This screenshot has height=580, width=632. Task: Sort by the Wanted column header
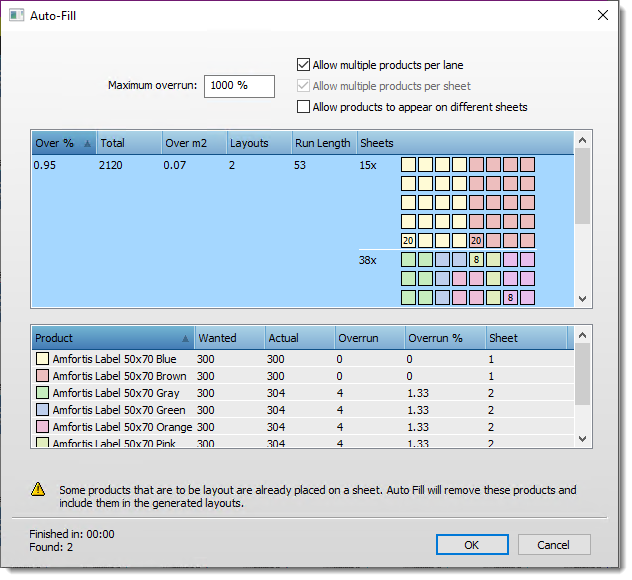(230, 338)
